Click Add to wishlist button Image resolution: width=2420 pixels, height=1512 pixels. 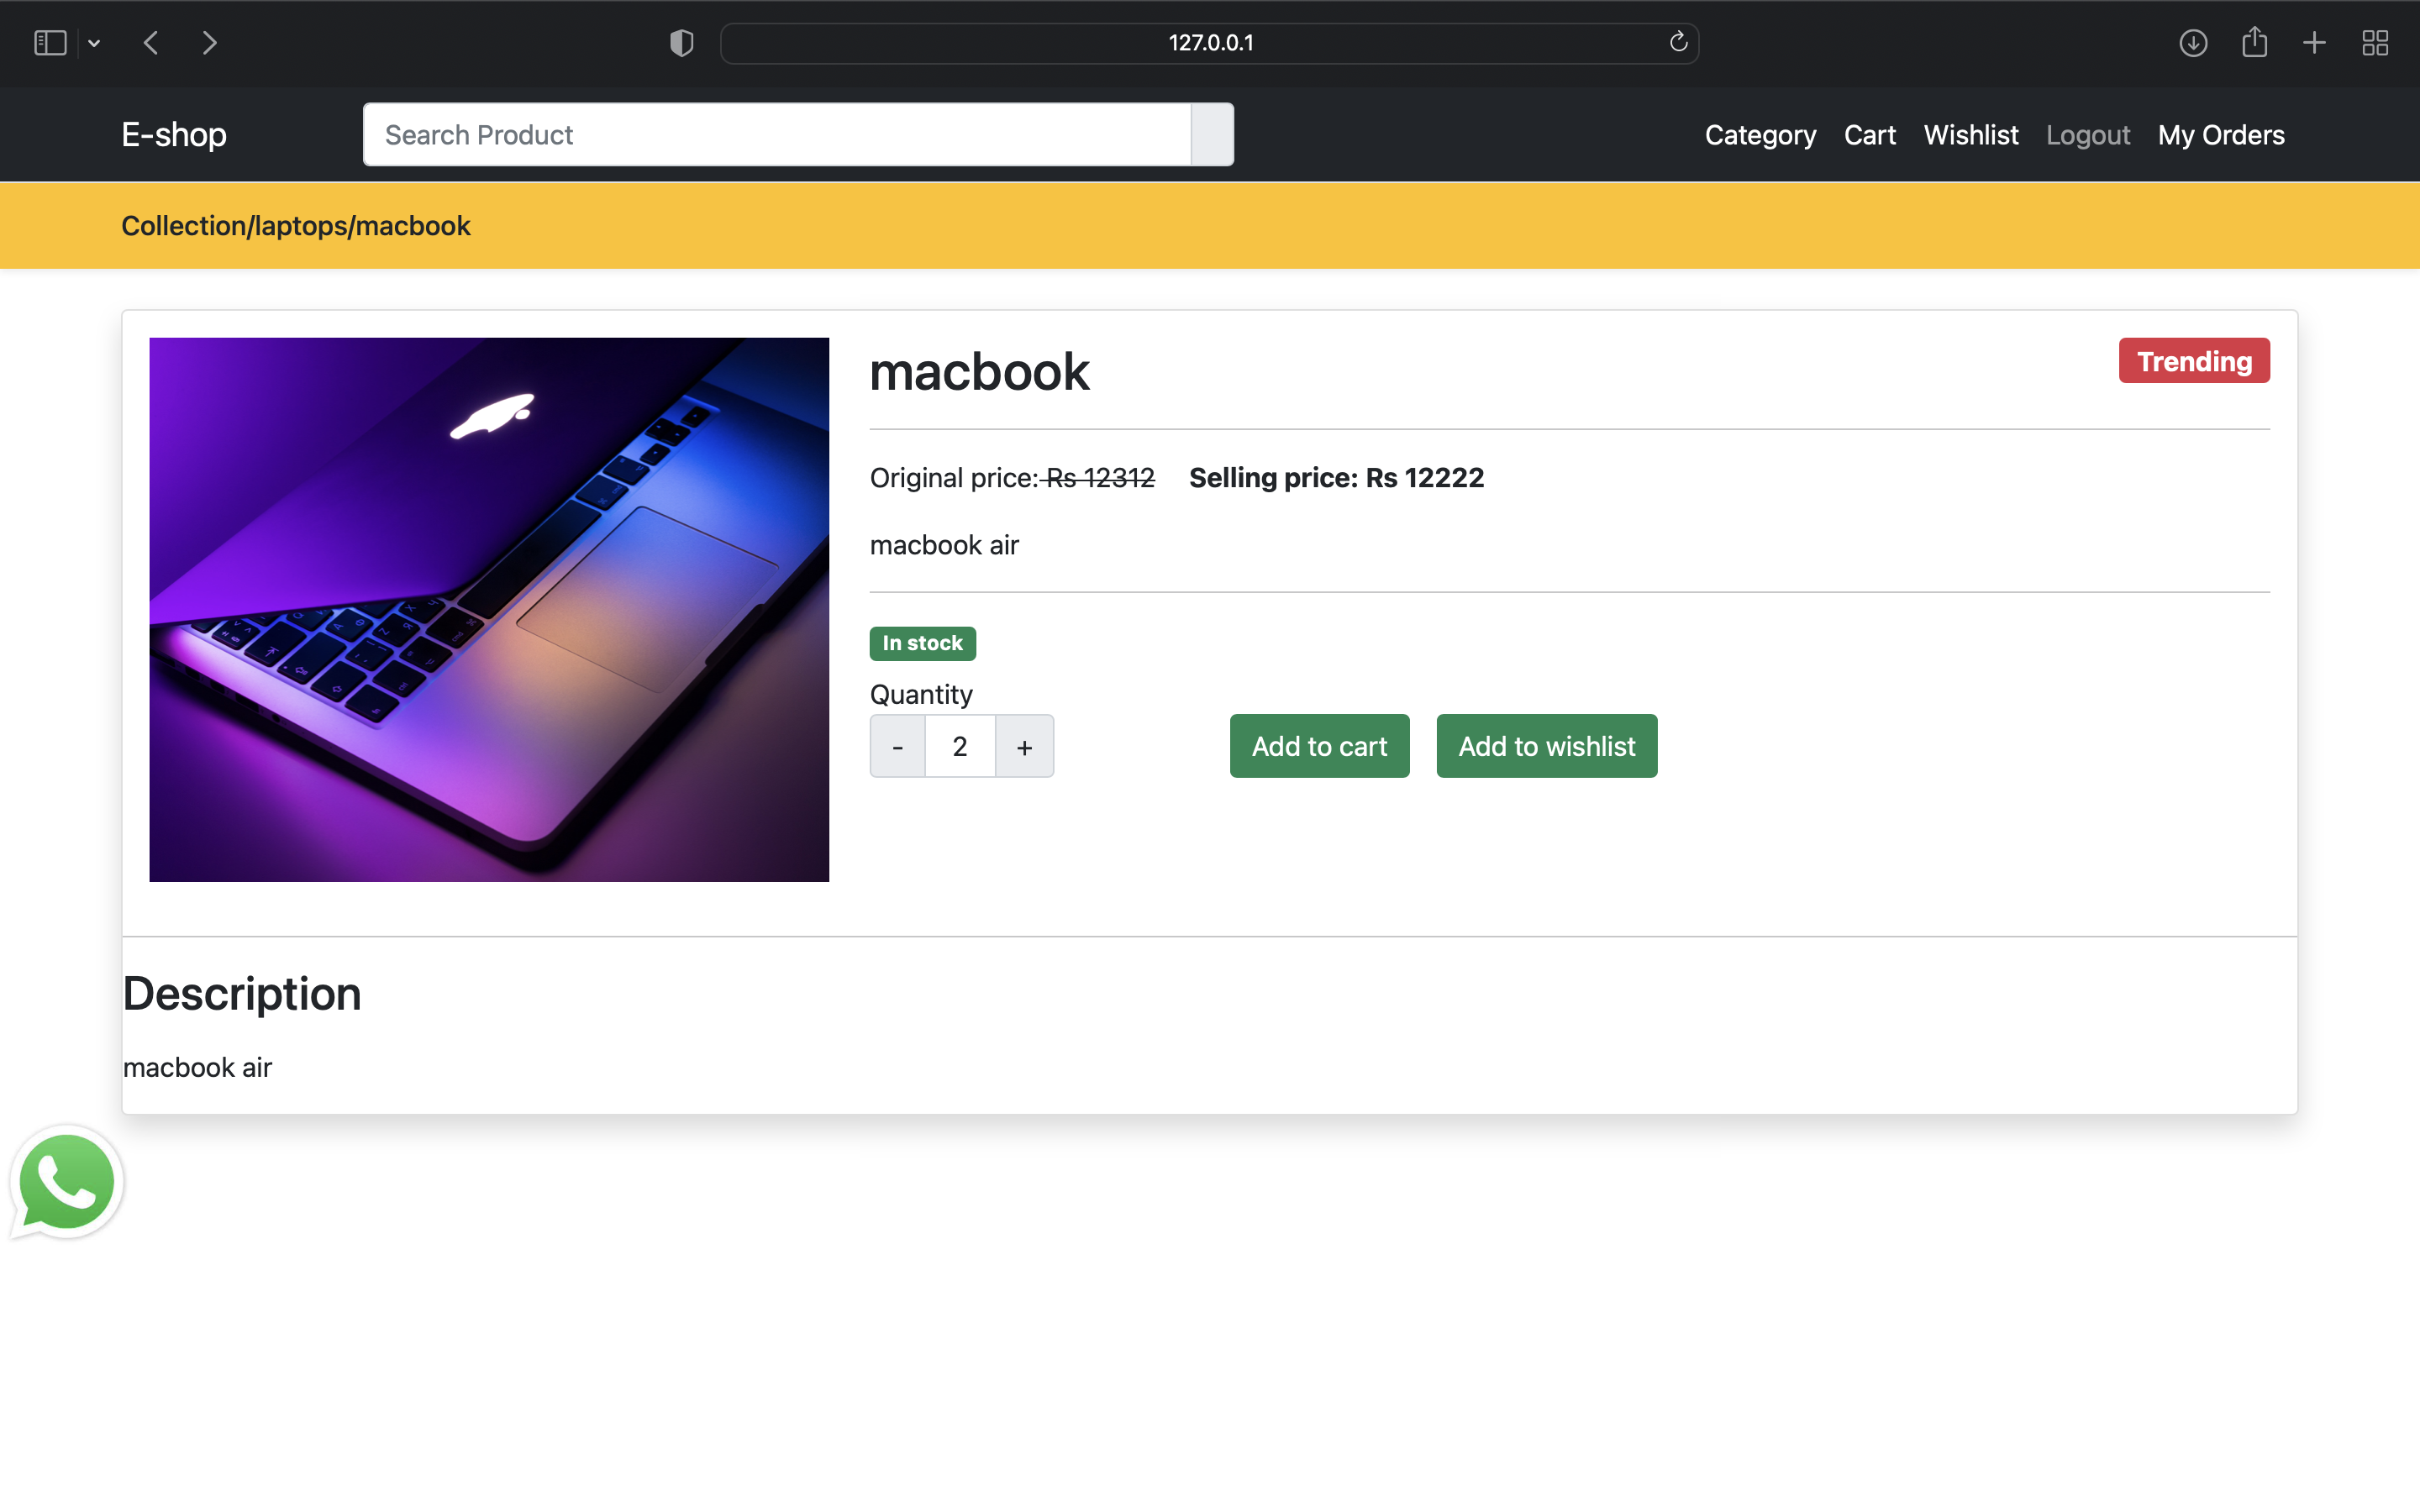pos(1546,746)
